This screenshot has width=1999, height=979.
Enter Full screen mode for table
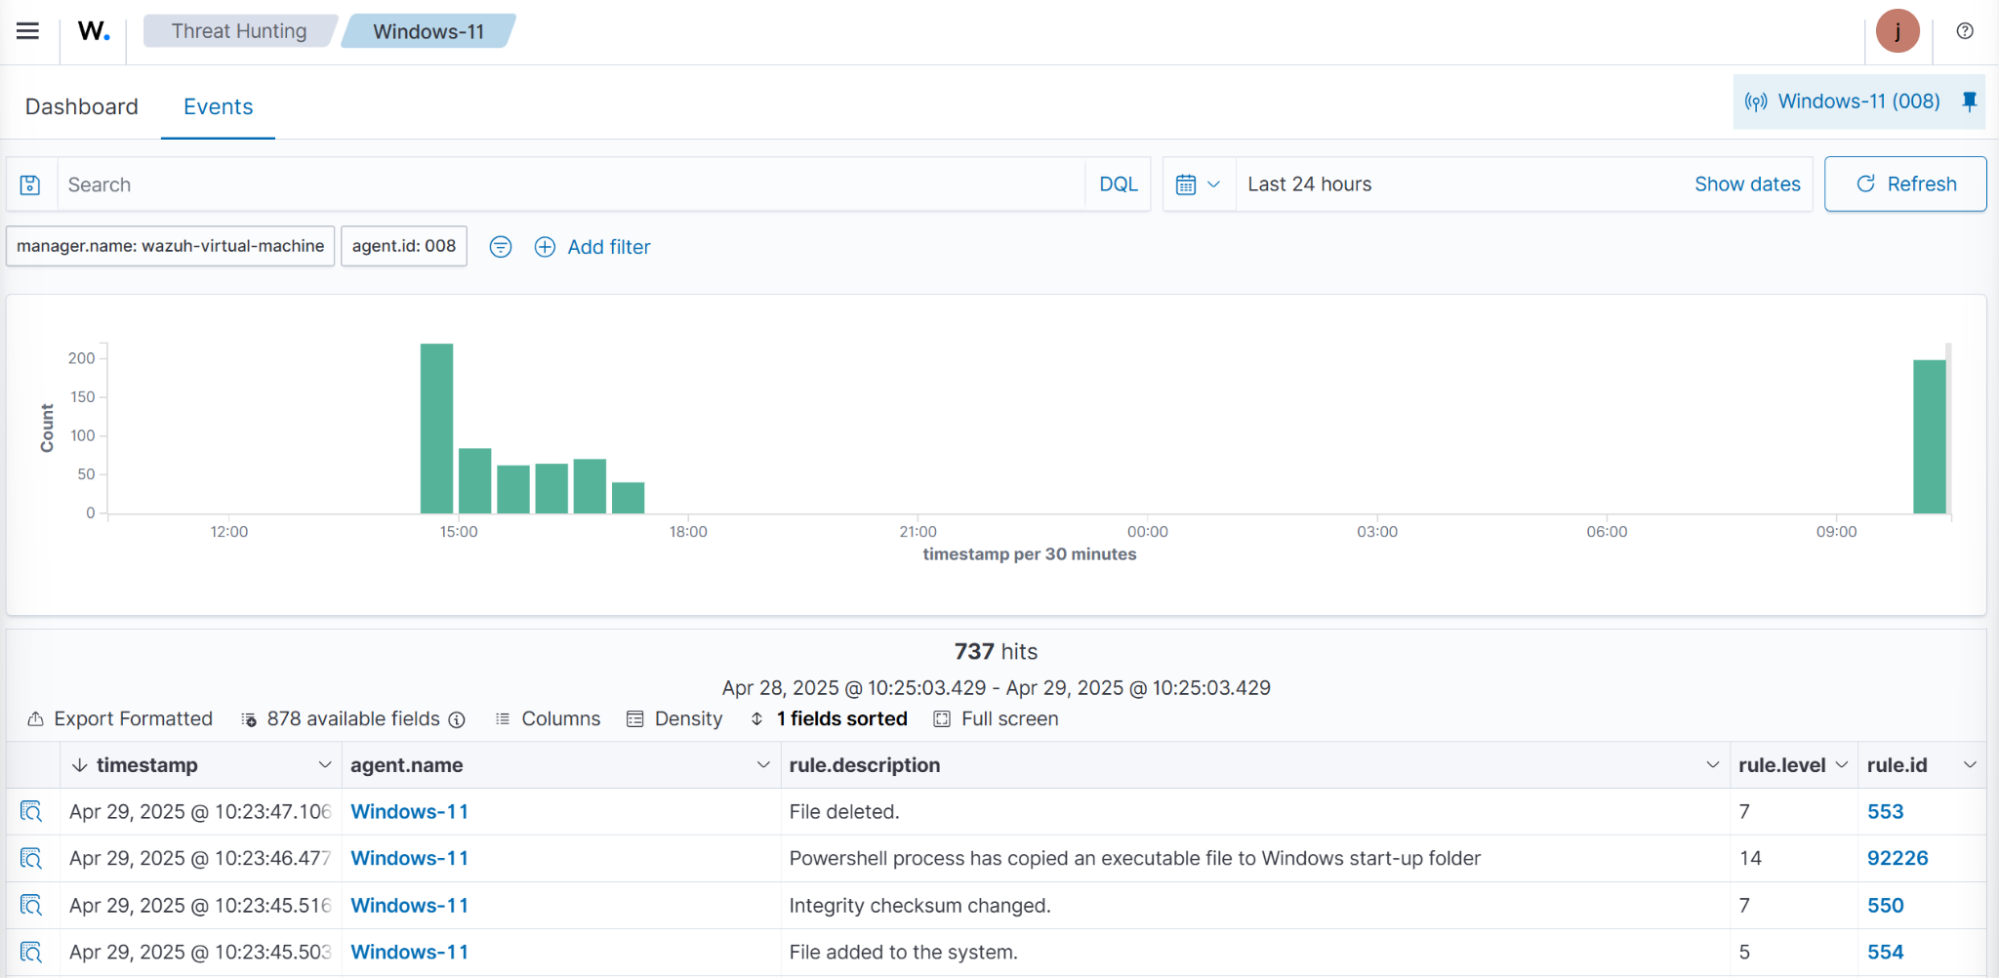(x=996, y=719)
